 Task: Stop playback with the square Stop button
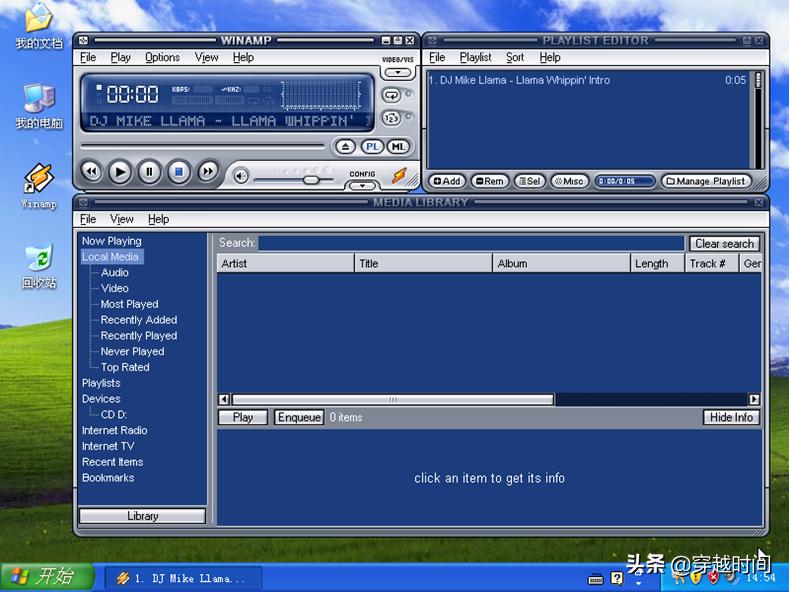178,172
